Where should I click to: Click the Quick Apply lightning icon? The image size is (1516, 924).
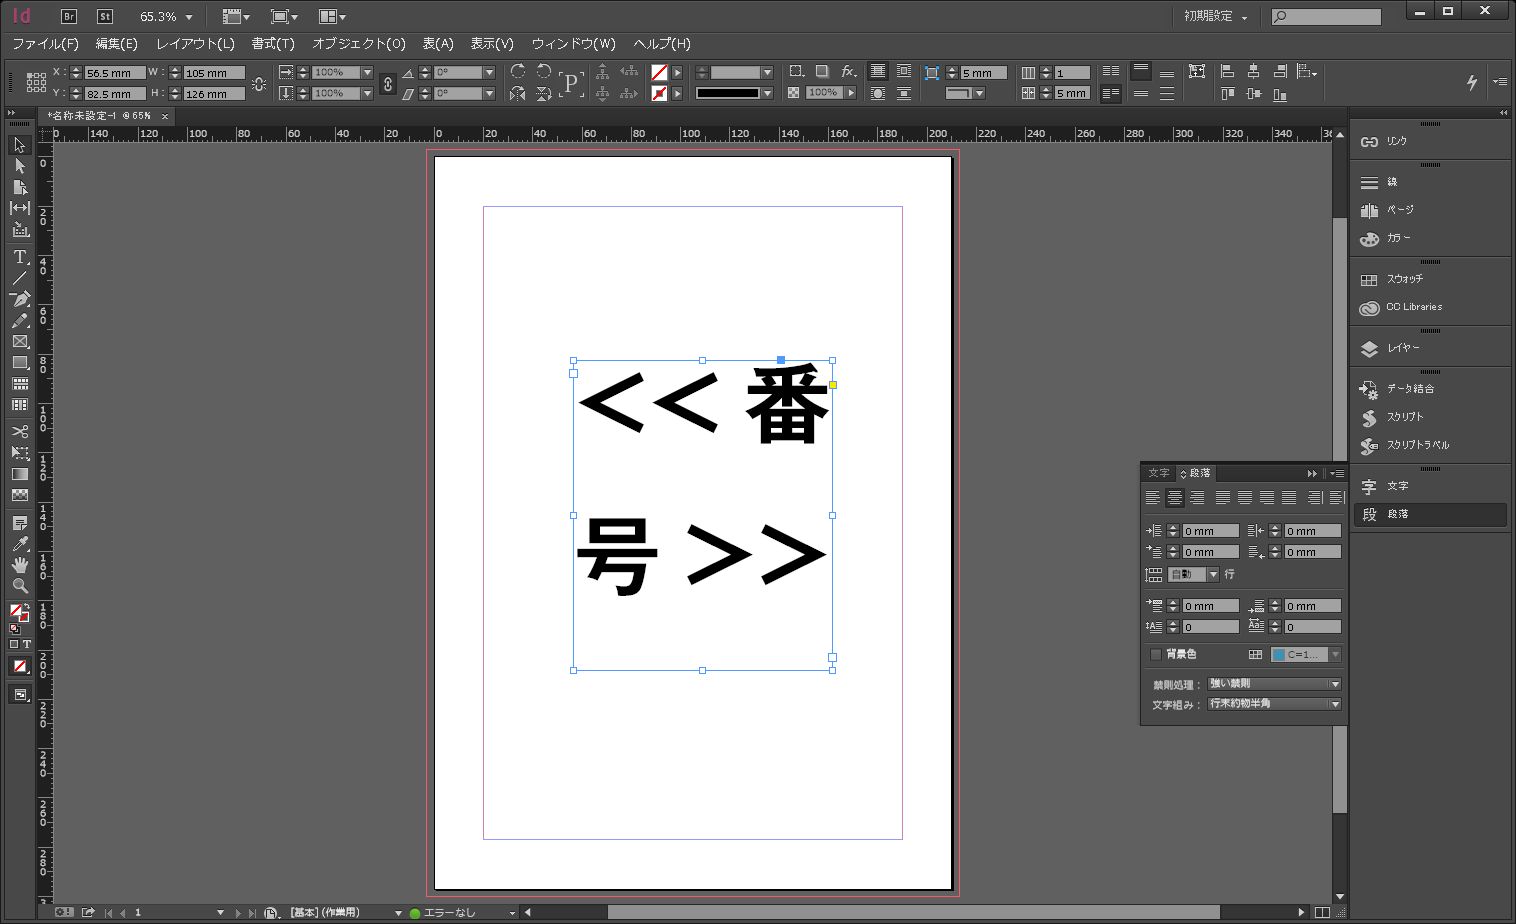[x=1472, y=82]
